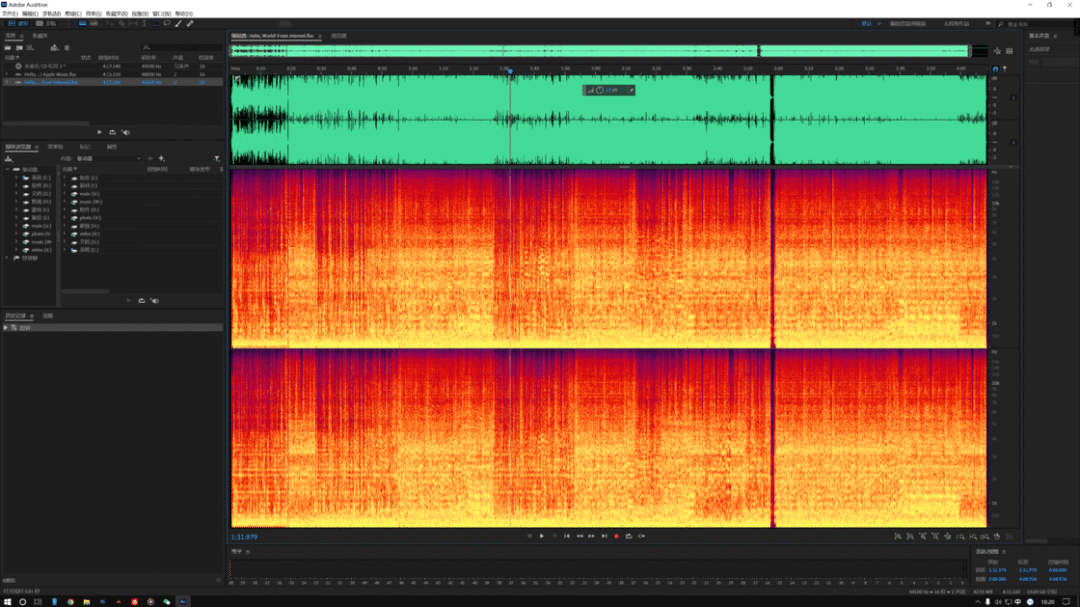Expand the main (U:) drive in tree
This screenshot has height=607, width=1080.
point(17,225)
